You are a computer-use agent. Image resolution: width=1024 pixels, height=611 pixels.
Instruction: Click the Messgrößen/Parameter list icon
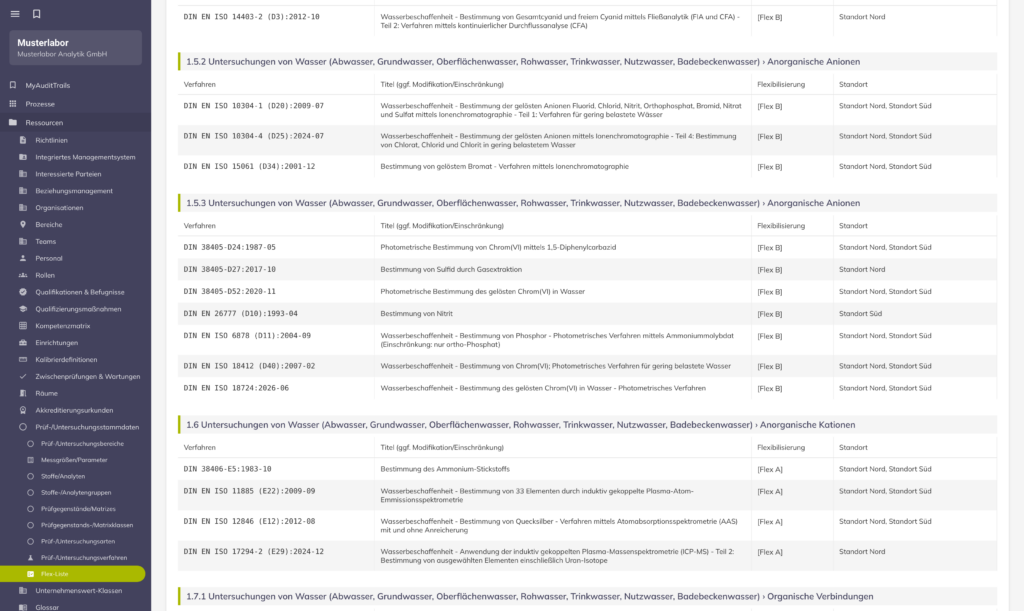coord(30,460)
